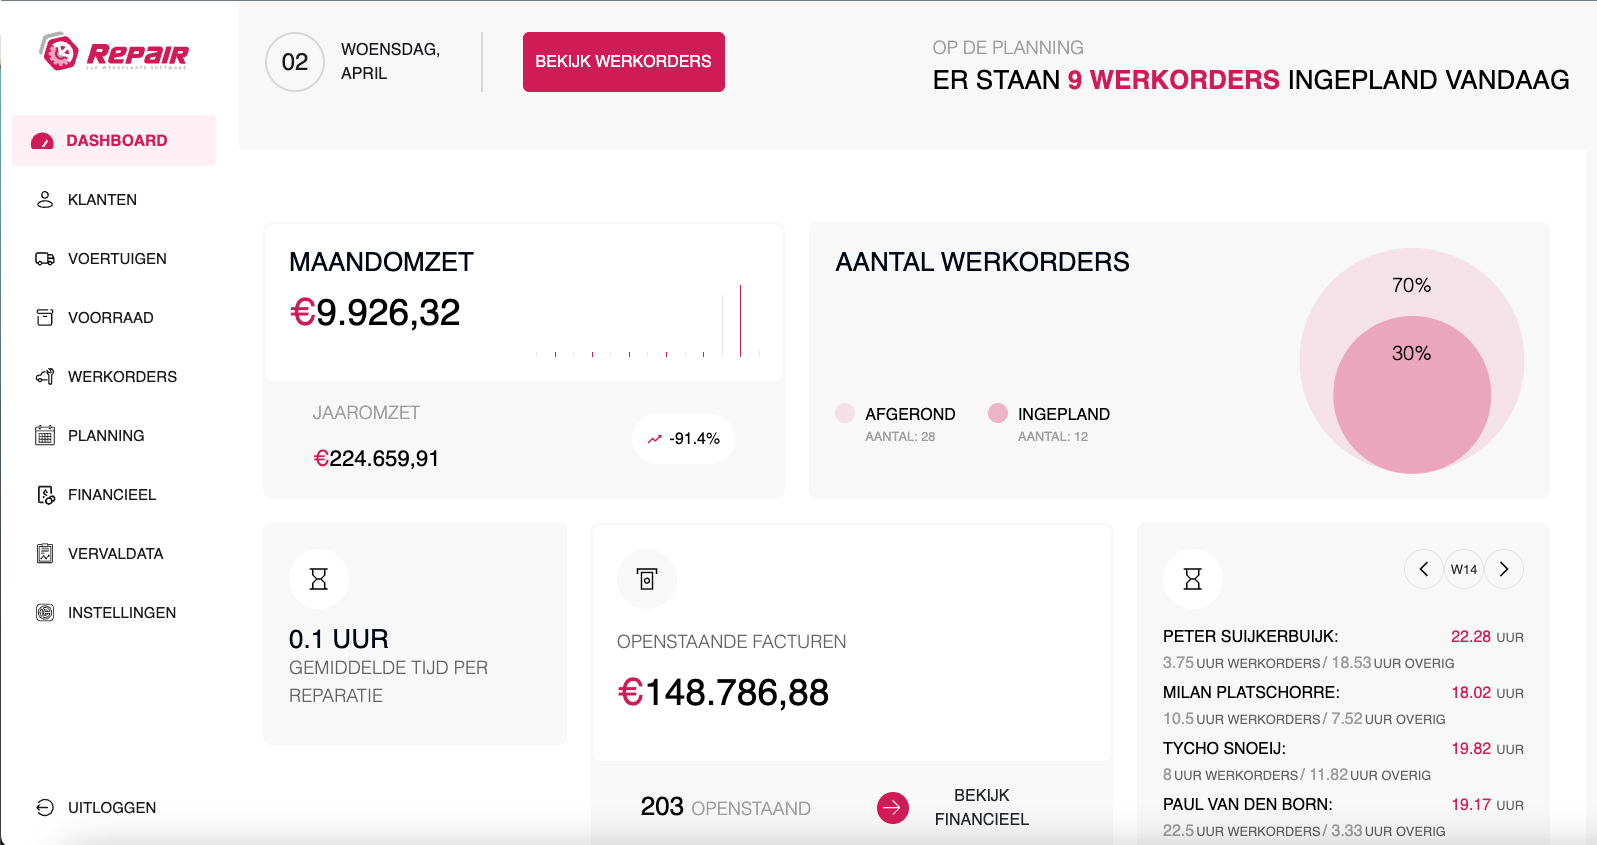
Task: Select the Voorraad box icon
Action: click(x=45, y=318)
